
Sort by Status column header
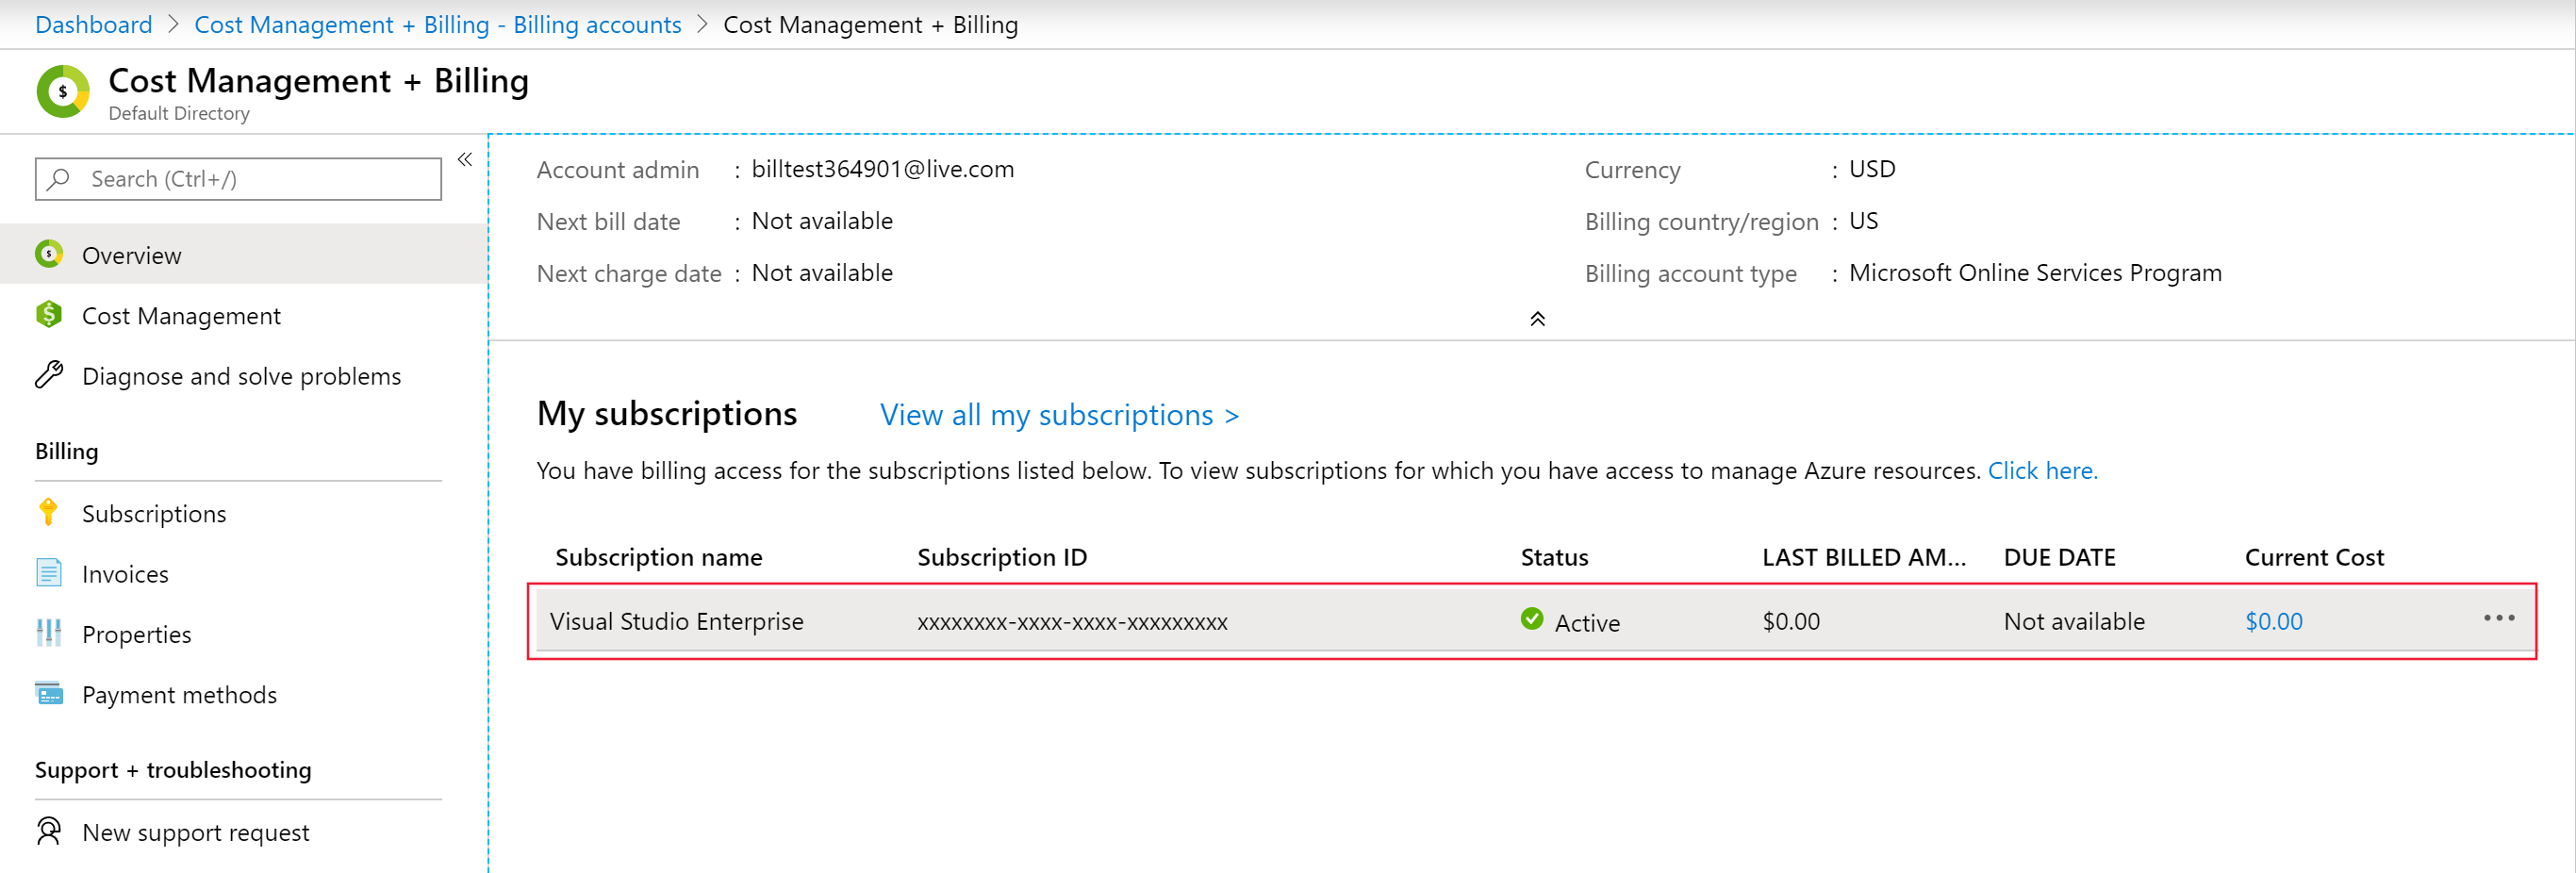(1554, 557)
